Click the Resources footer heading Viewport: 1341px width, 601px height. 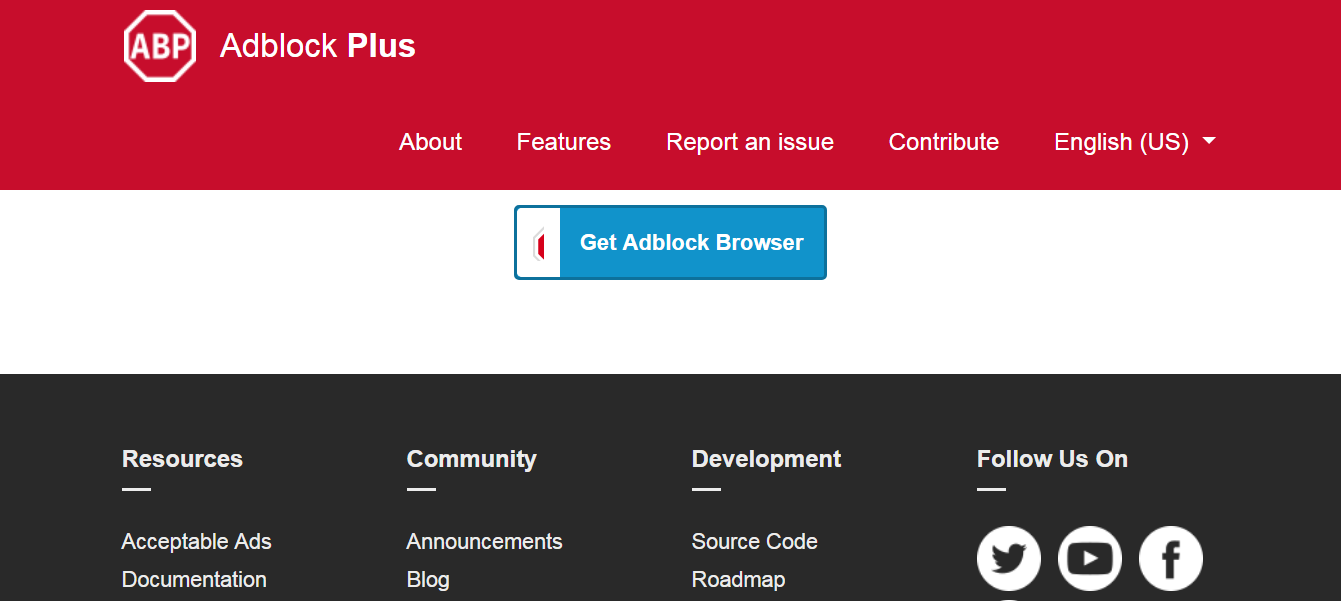click(182, 459)
